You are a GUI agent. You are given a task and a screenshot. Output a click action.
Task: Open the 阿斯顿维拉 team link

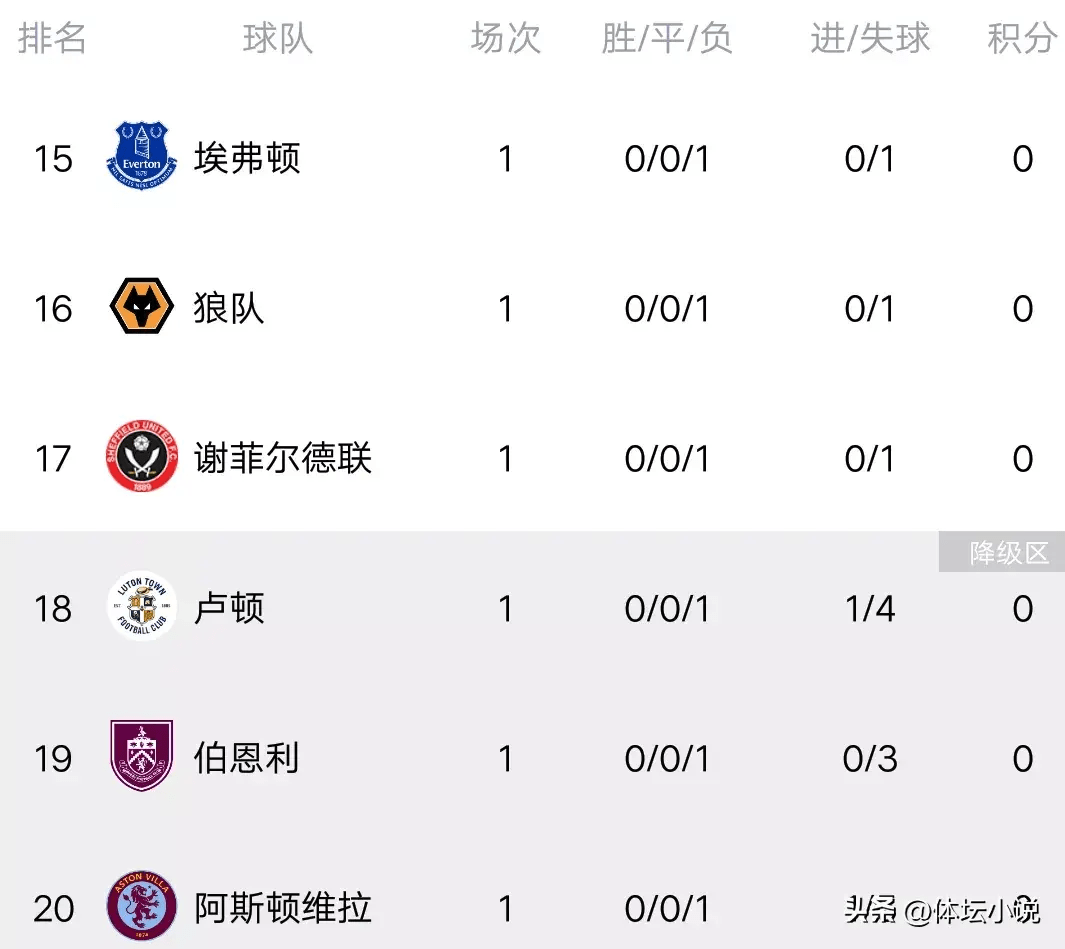point(283,908)
